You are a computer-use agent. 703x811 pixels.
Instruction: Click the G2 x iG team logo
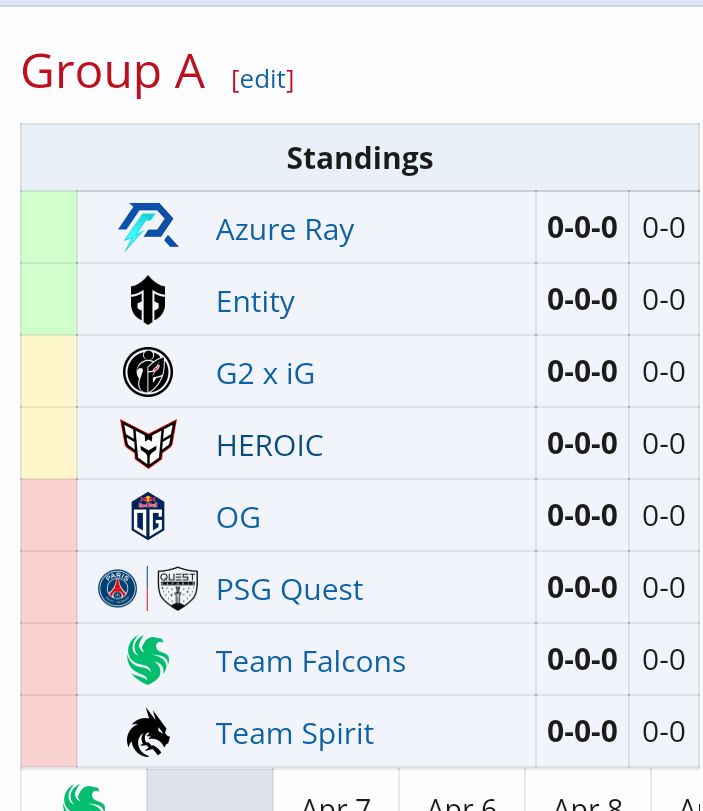point(148,372)
